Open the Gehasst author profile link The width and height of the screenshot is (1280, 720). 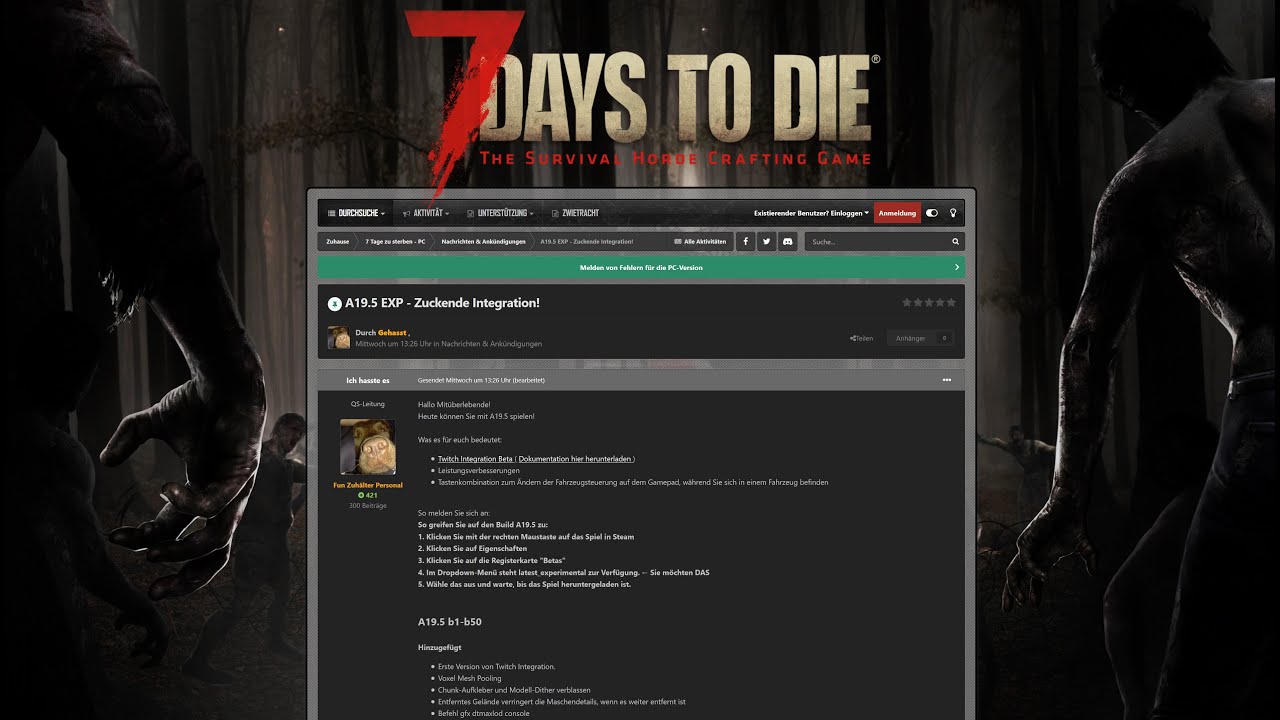tap(392, 332)
